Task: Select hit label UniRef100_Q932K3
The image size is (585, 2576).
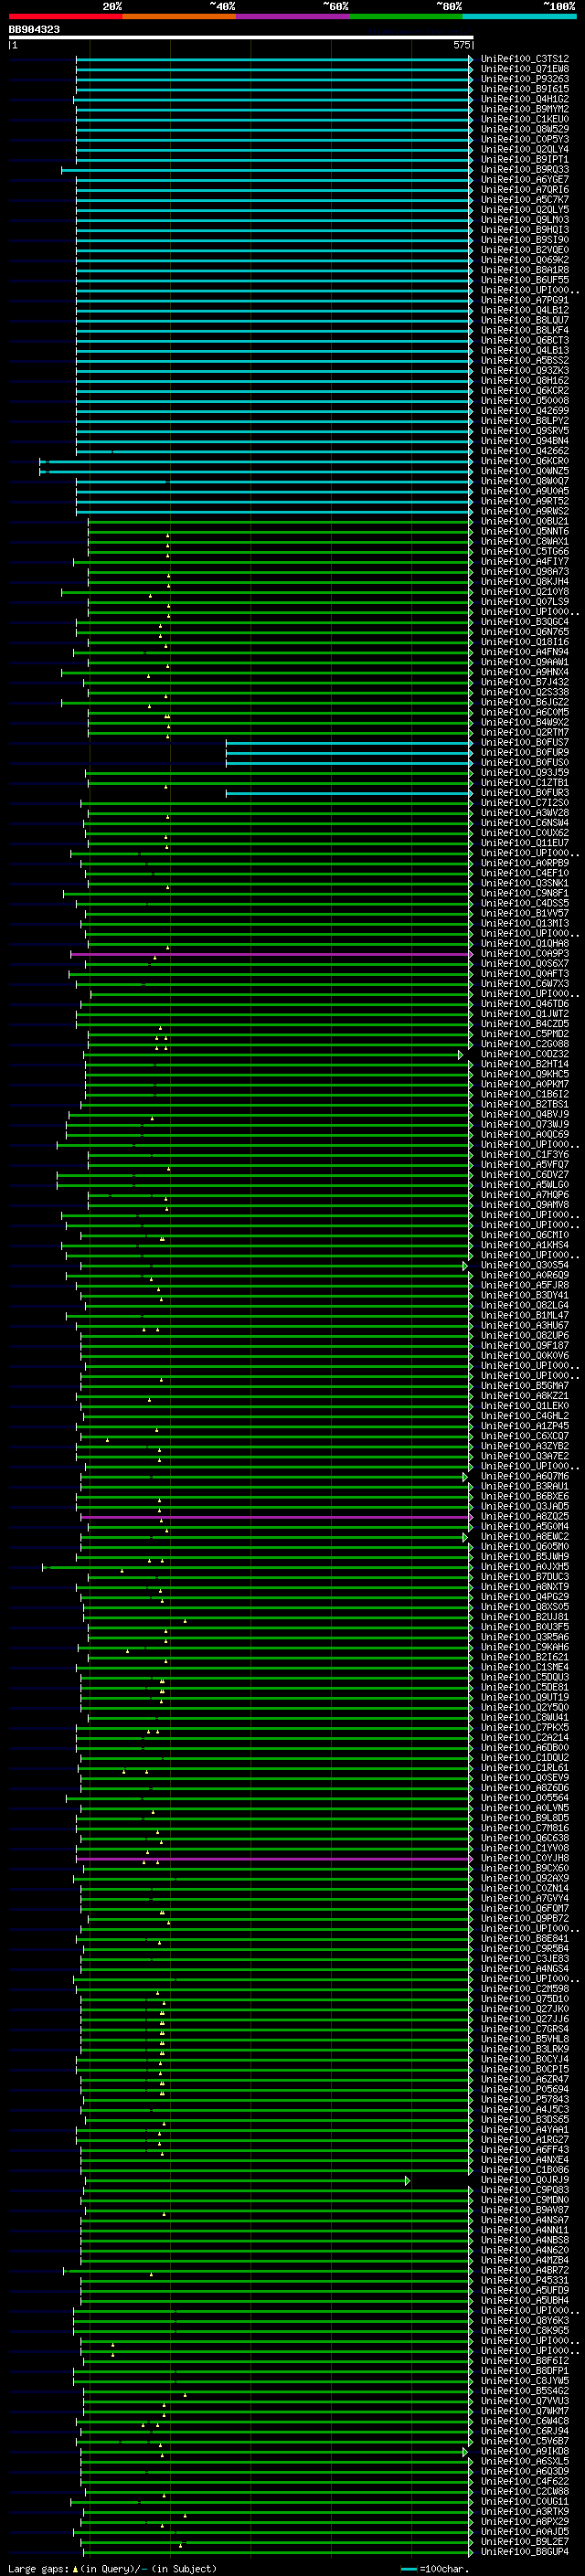Action: pos(525,370)
